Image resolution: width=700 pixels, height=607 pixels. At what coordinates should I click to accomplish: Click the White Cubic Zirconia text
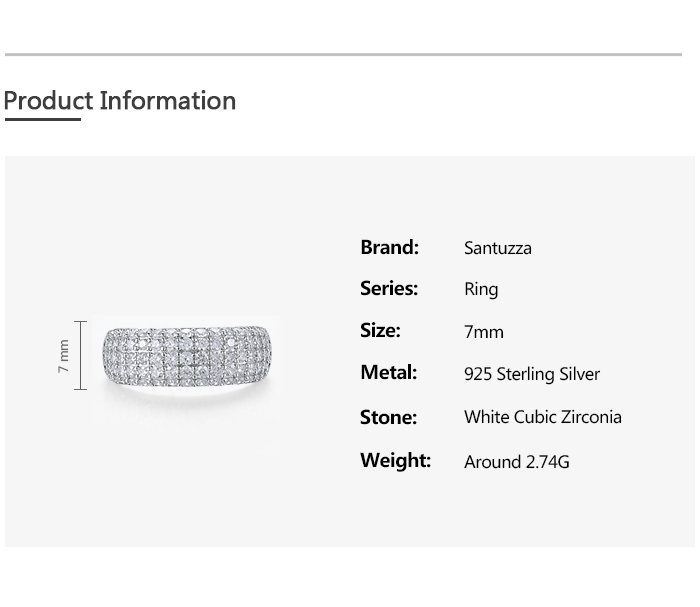[x=543, y=417]
